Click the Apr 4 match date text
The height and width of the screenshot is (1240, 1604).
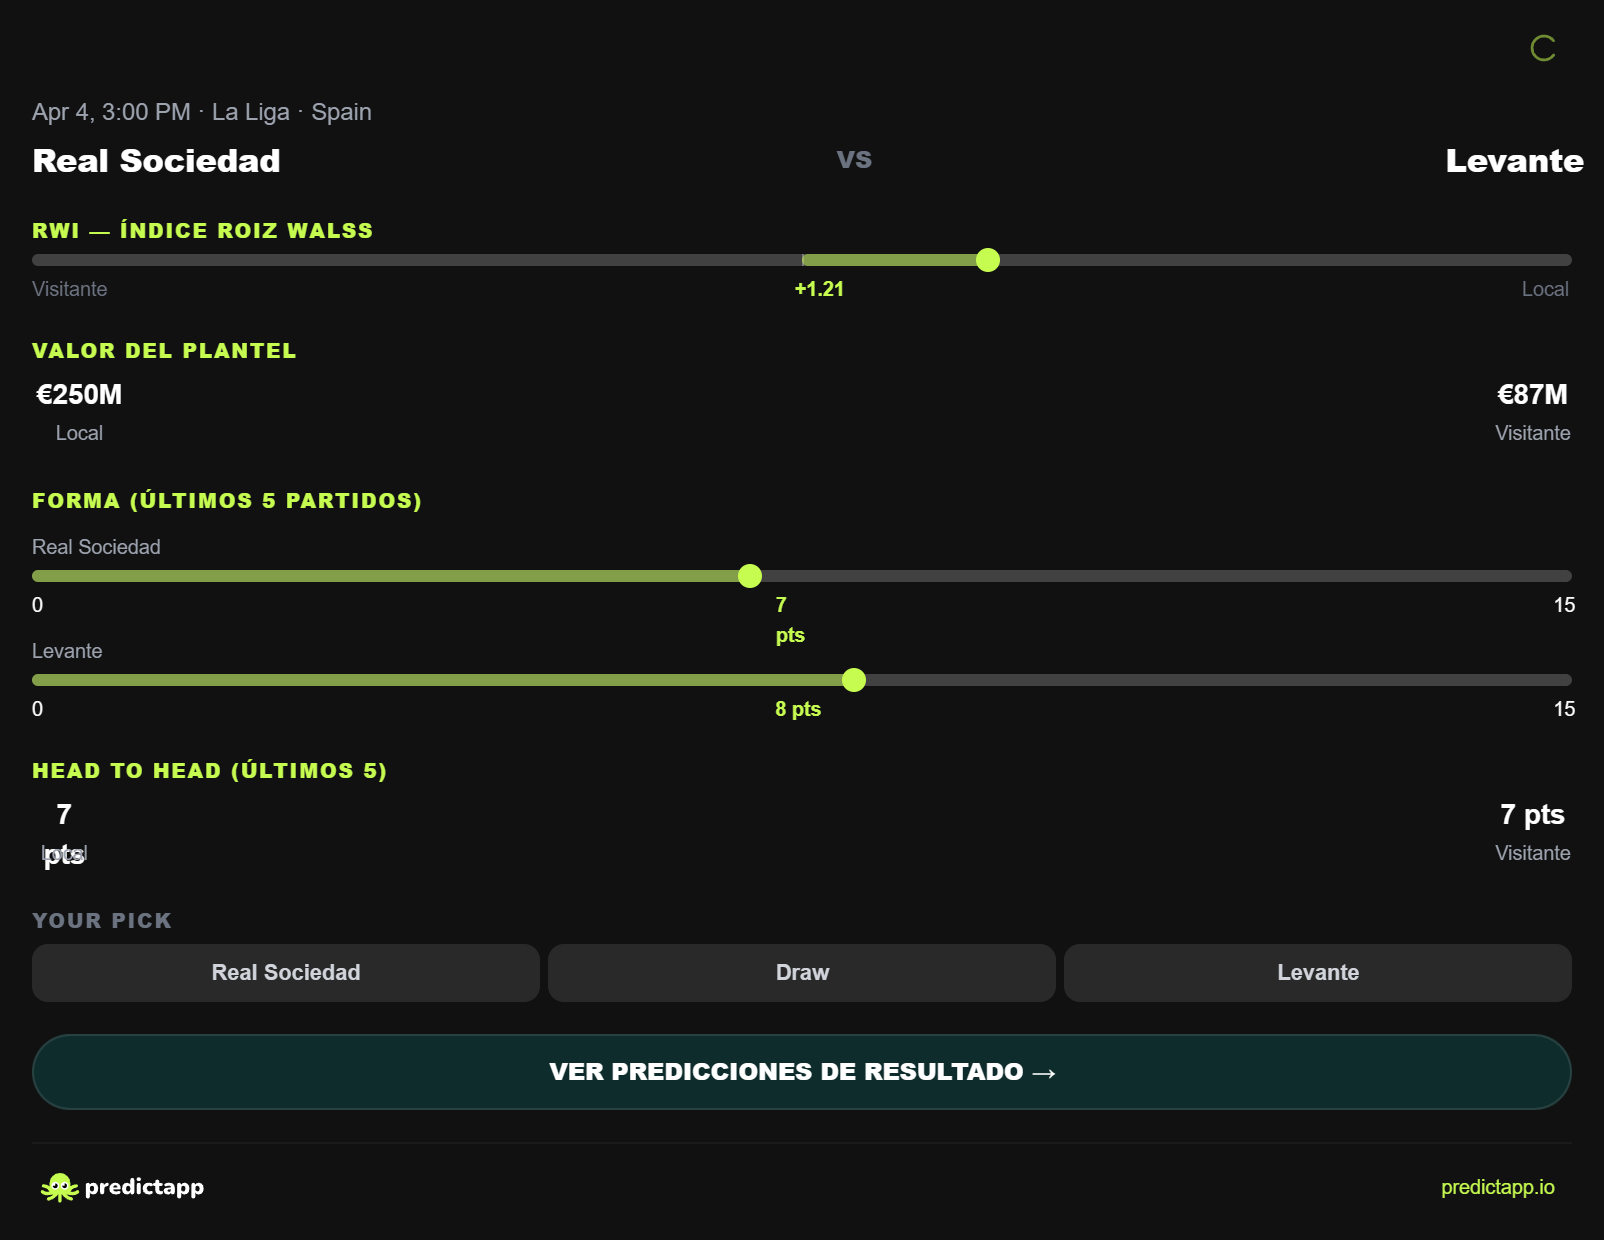(x=110, y=112)
